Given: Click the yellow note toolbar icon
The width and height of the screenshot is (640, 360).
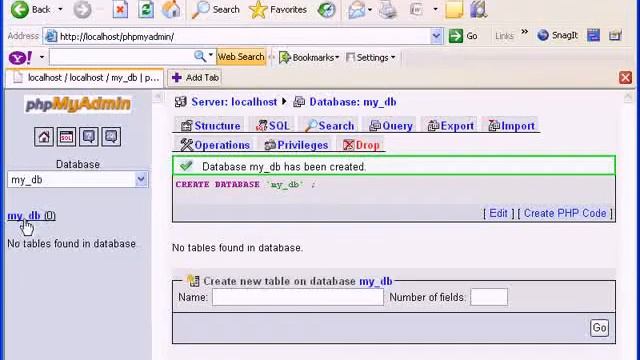Looking at the screenshot, I should (454, 10).
